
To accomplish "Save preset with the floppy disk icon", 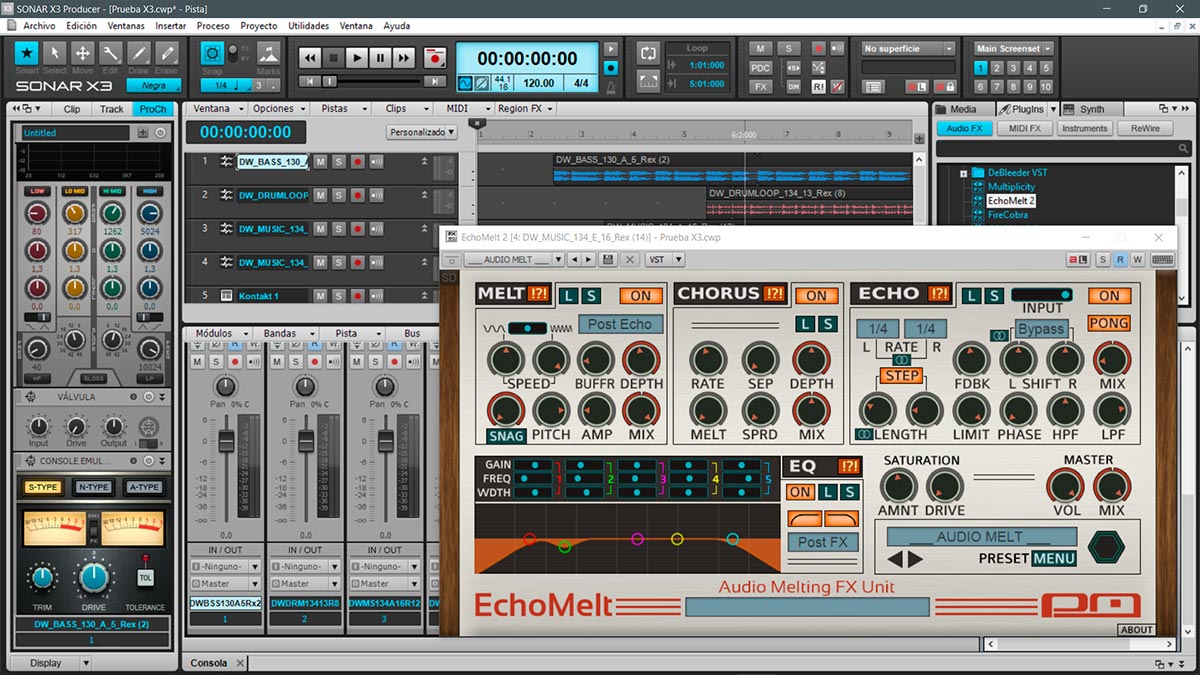I will pos(607,260).
